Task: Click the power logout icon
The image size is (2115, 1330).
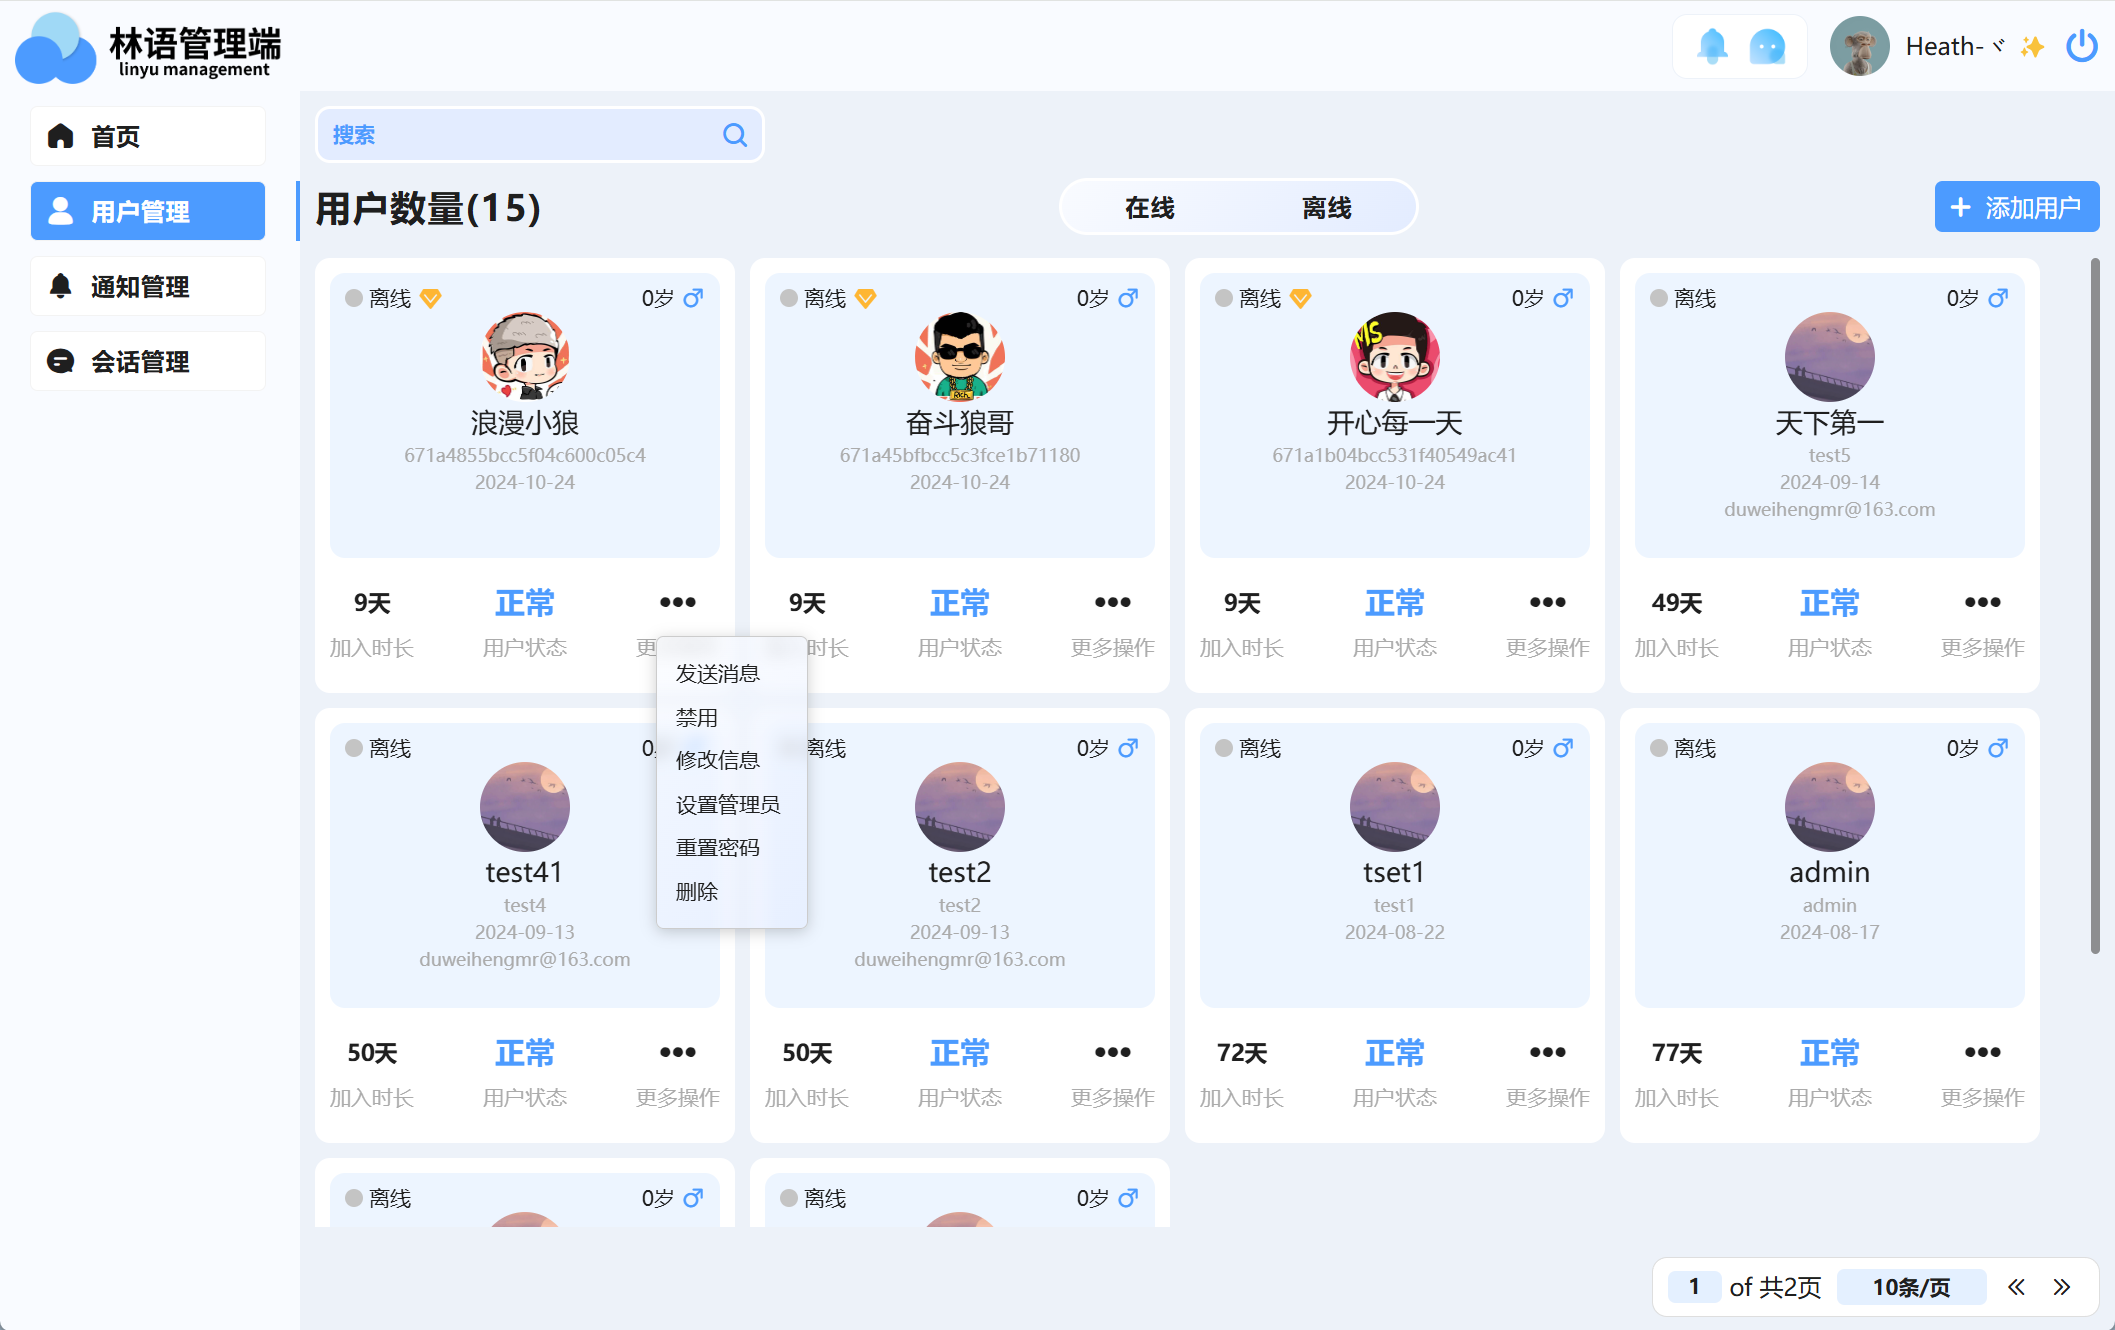Action: pyautogui.click(x=2082, y=46)
